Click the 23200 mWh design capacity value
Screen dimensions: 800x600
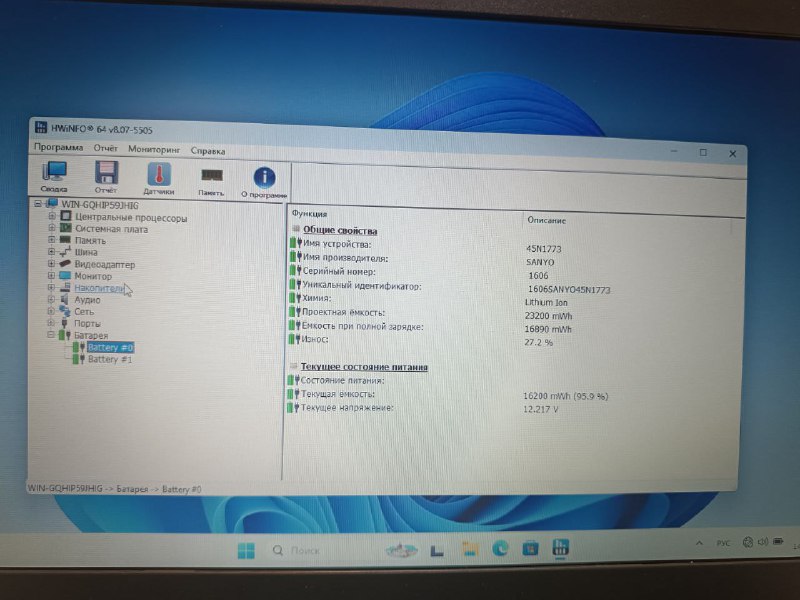click(548, 316)
